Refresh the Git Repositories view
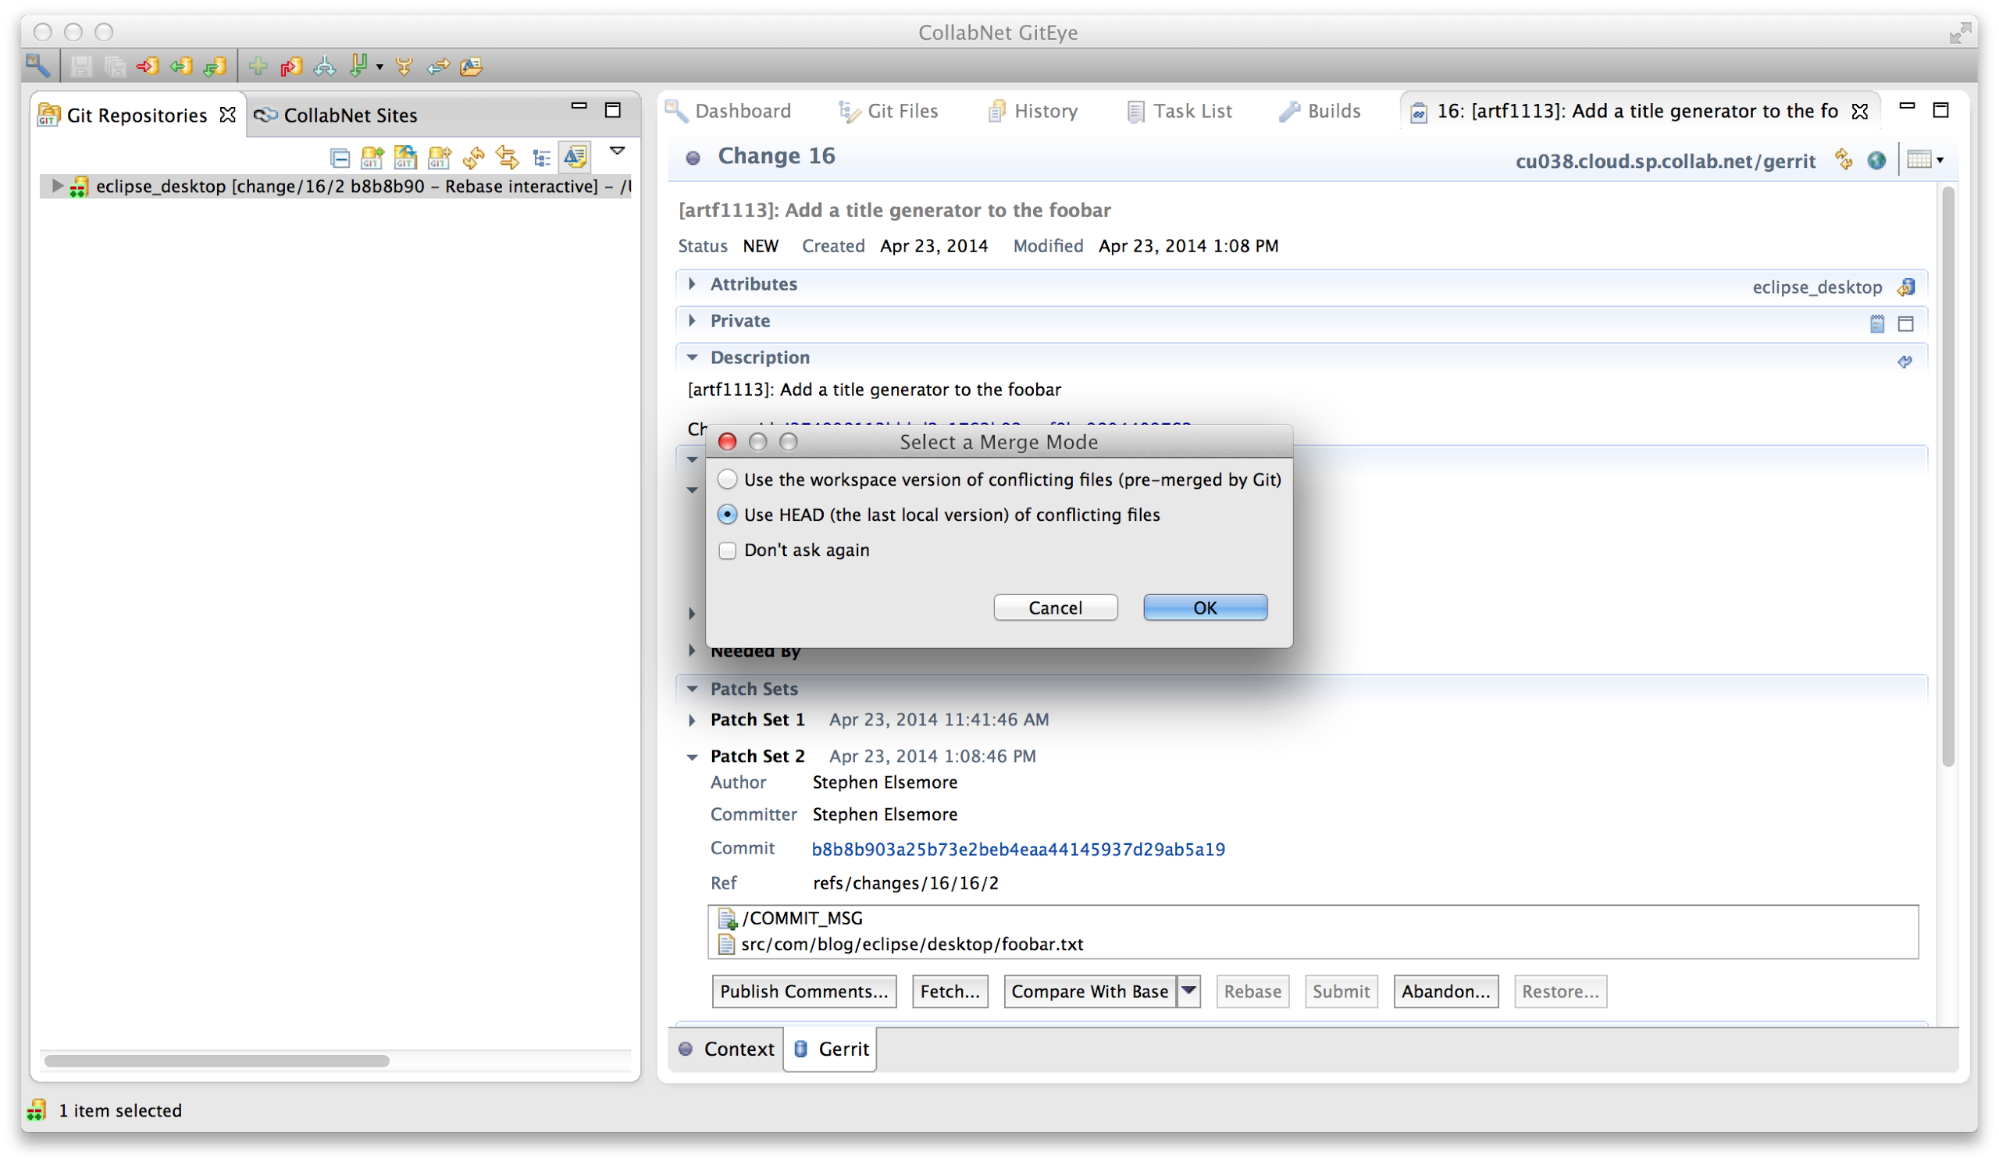 pyautogui.click(x=474, y=157)
